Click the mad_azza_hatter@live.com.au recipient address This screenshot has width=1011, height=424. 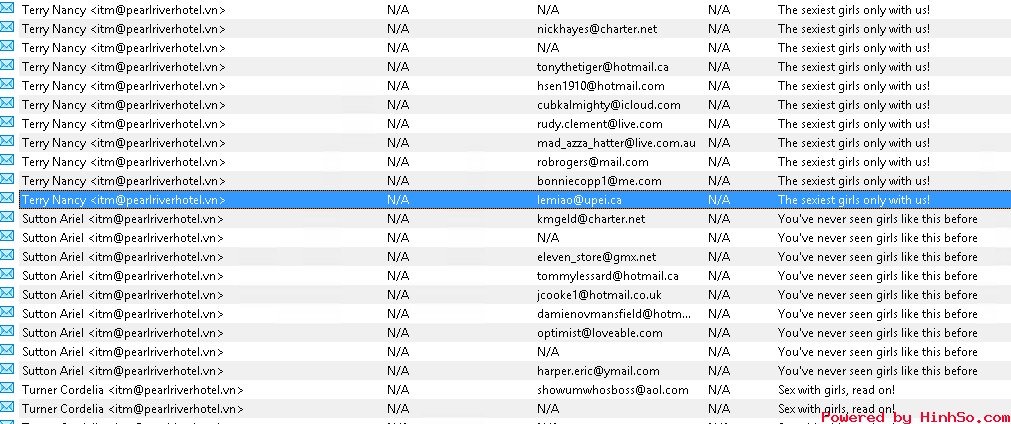pos(615,143)
